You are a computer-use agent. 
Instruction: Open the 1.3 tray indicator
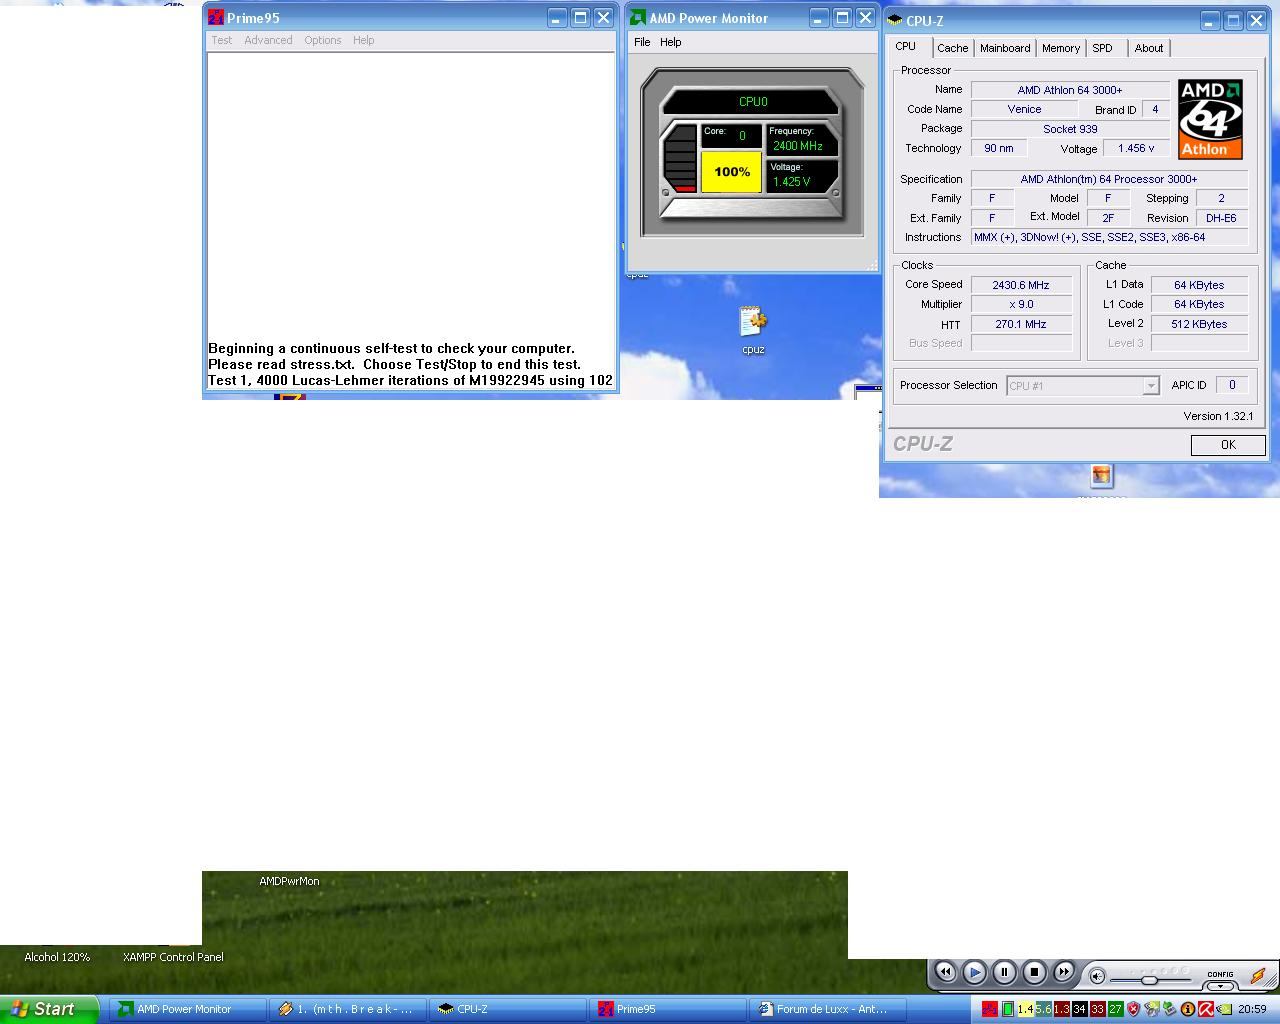(1062, 1009)
